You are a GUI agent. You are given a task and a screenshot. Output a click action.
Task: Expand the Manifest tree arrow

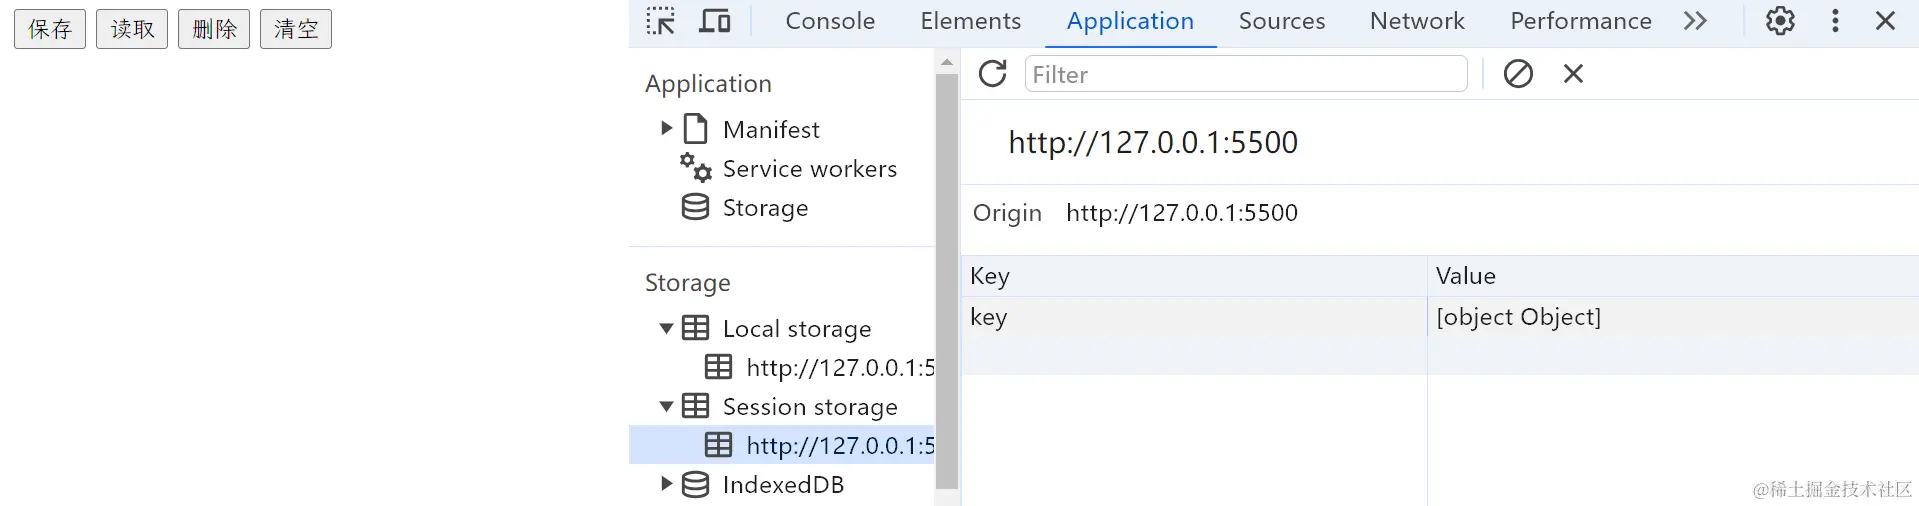(667, 129)
